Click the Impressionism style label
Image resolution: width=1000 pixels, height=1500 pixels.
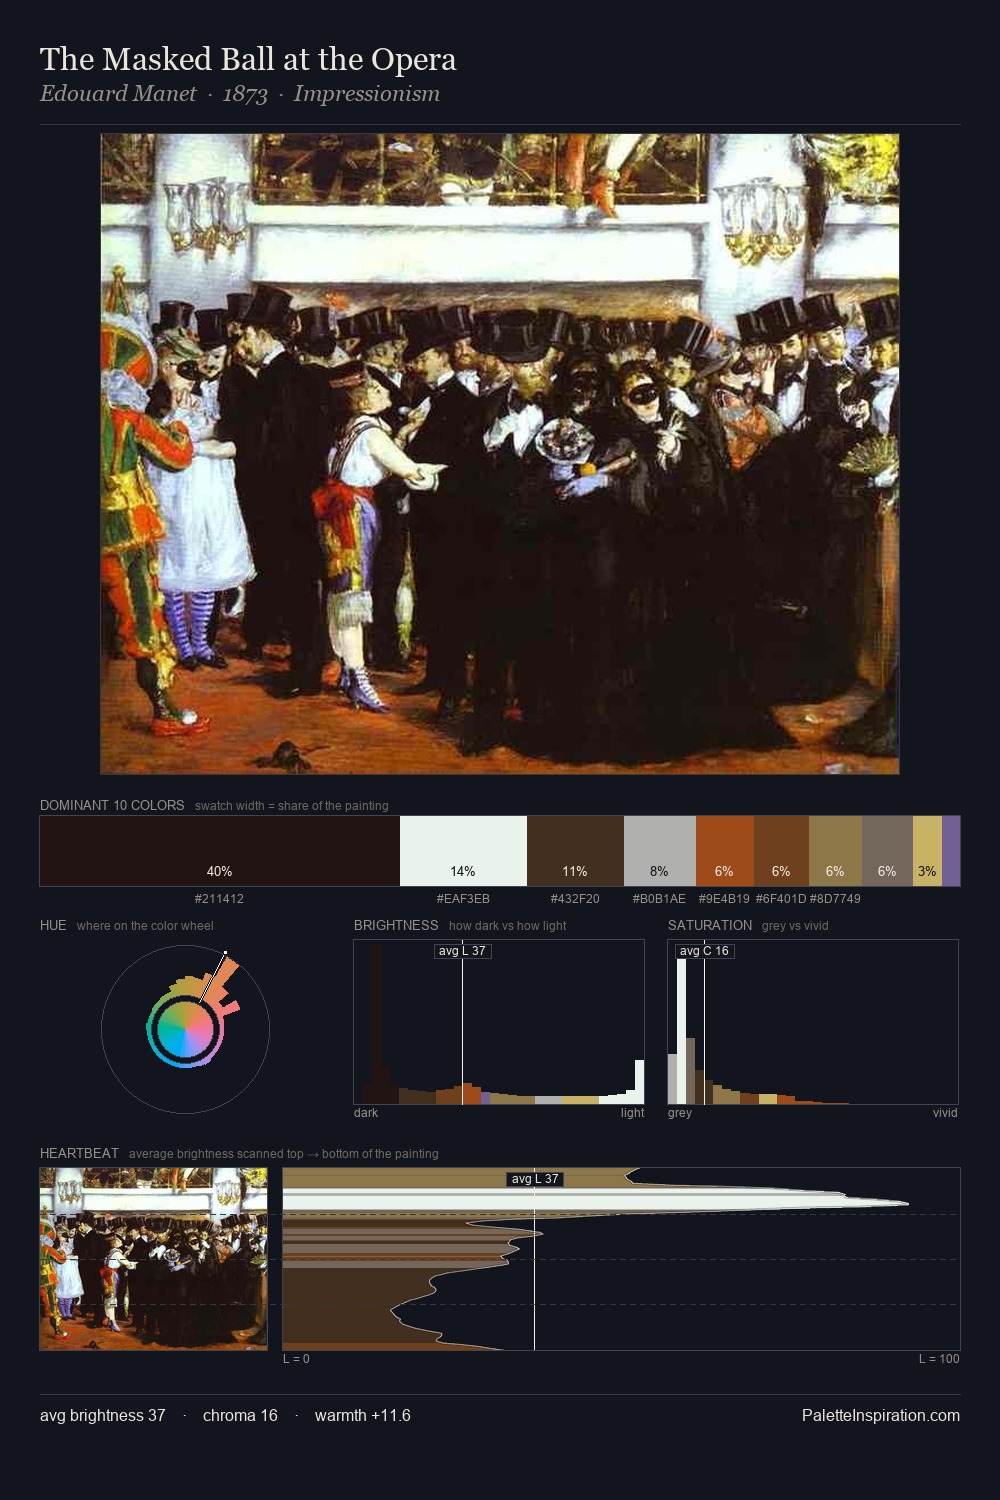tap(367, 94)
